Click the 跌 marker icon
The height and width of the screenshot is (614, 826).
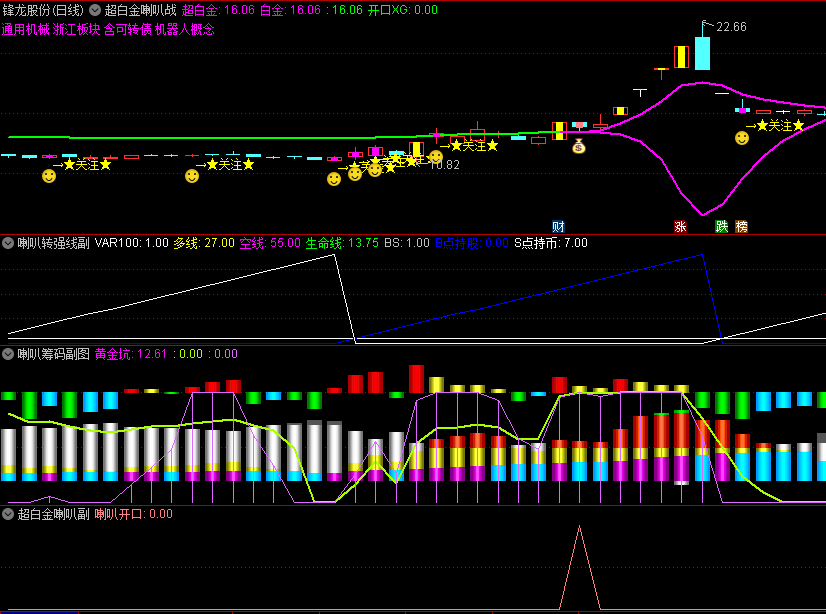click(721, 226)
